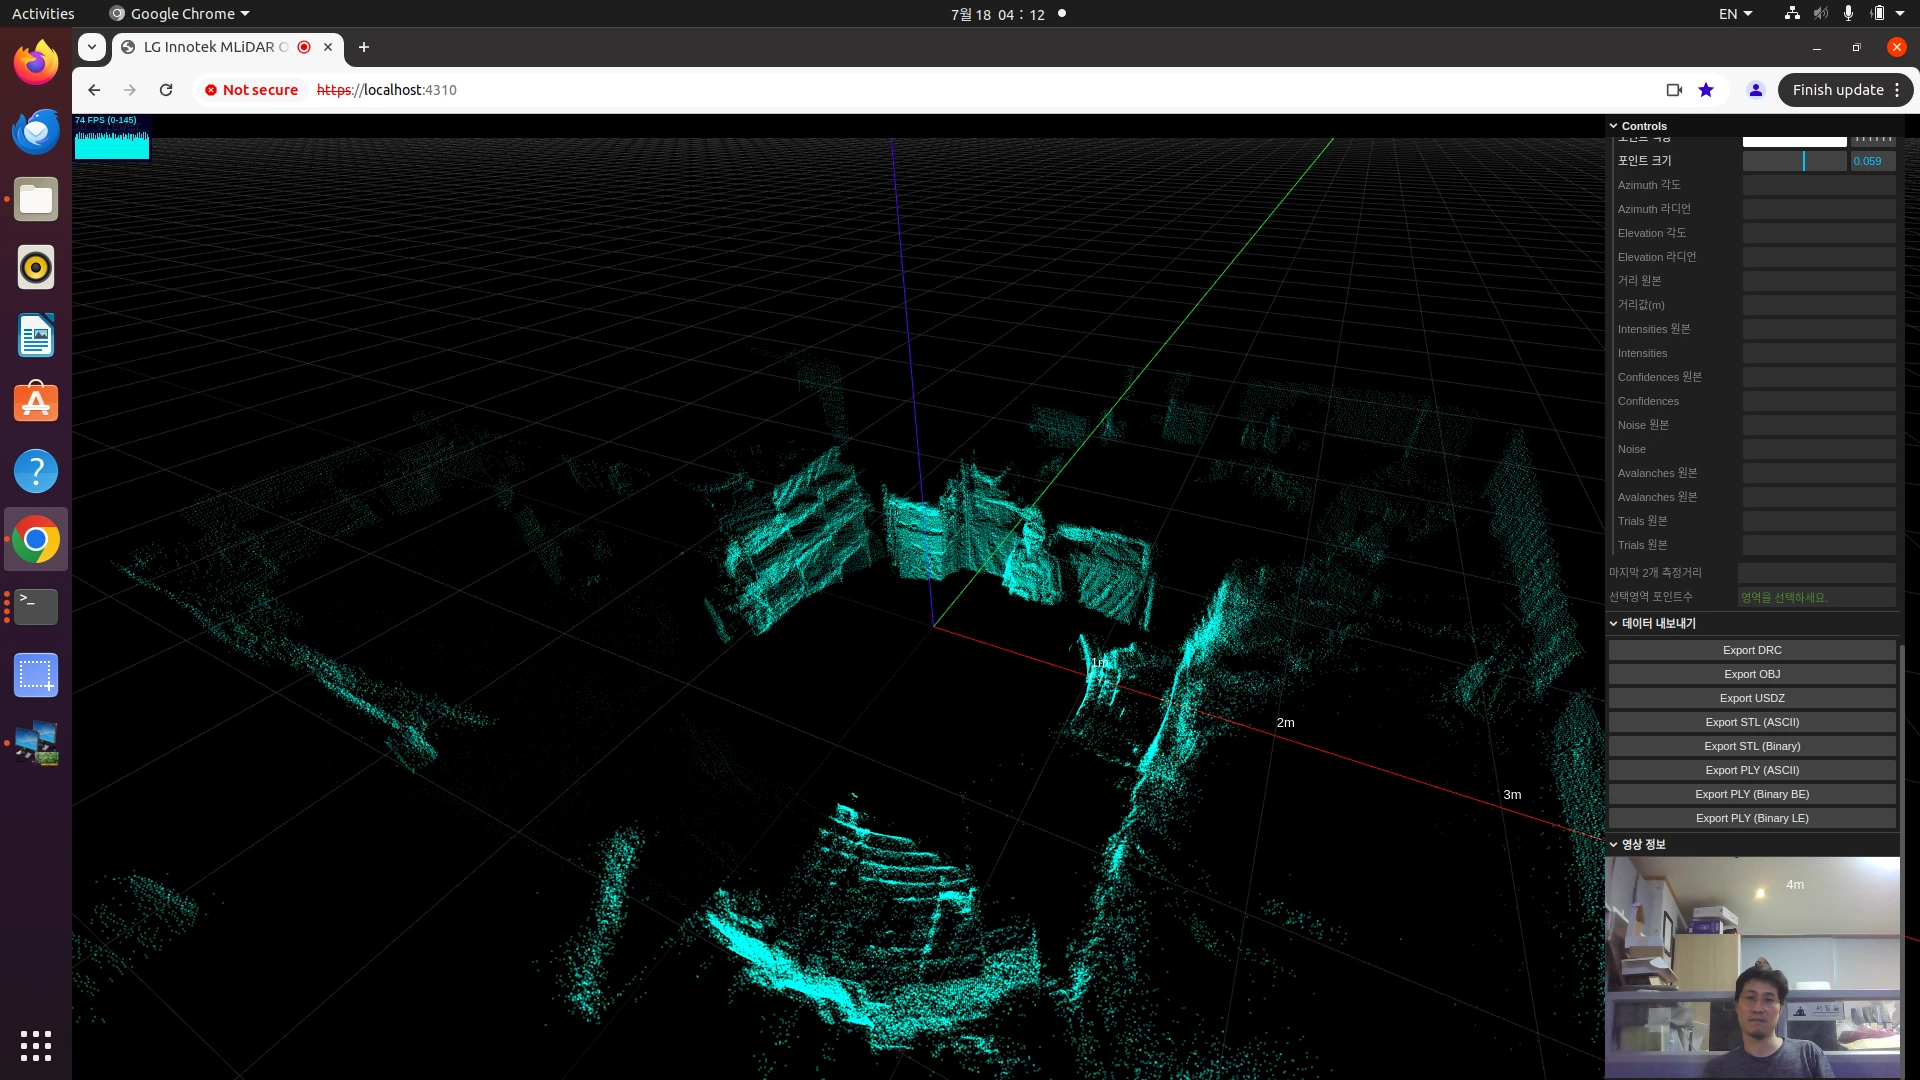Screen dimensions: 1920x1080
Task: Go back in Chrome history
Action: click(94, 90)
